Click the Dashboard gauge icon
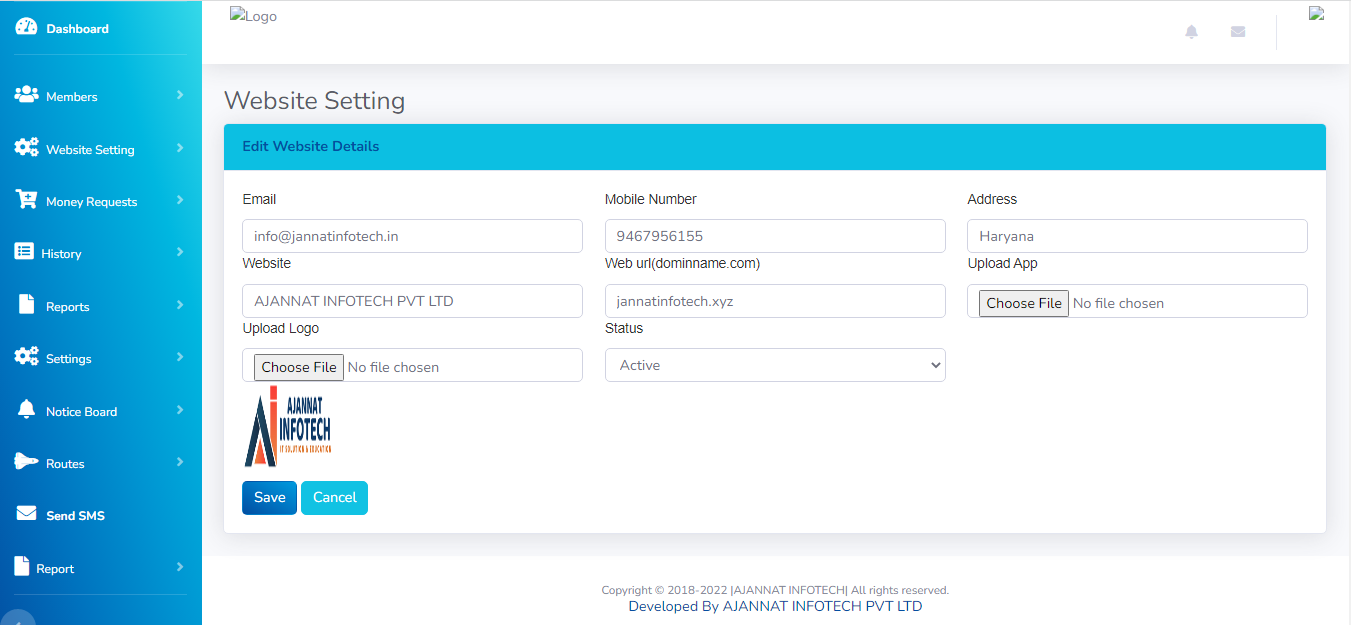This screenshot has width=1351, height=625. pos(26,28)
